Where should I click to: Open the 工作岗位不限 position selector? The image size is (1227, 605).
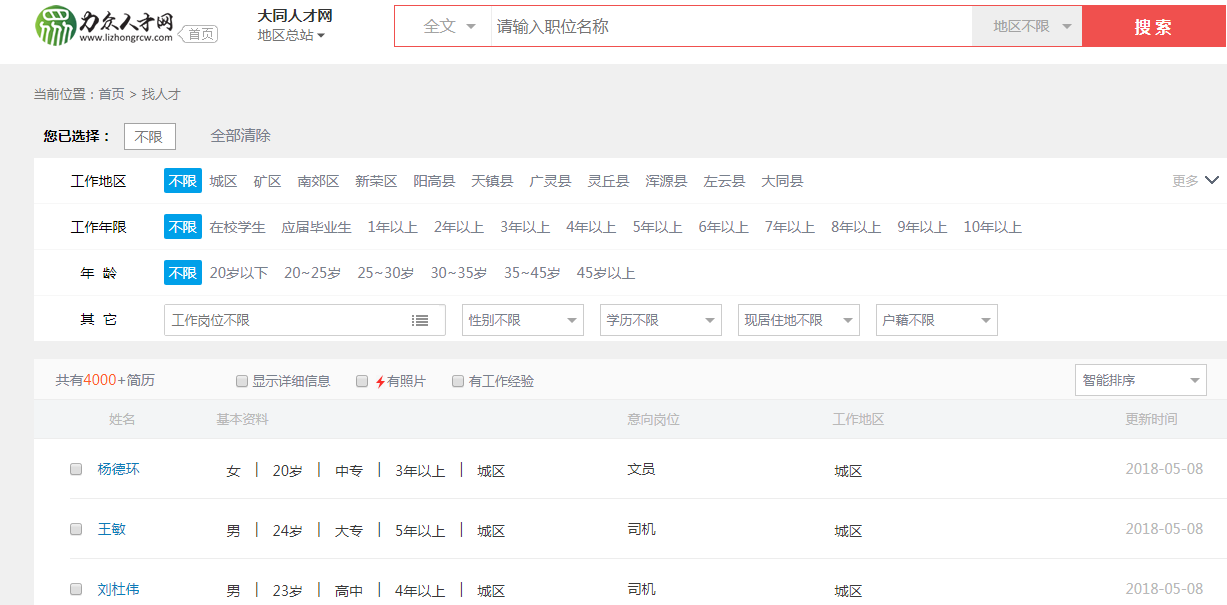click(305, 320)
